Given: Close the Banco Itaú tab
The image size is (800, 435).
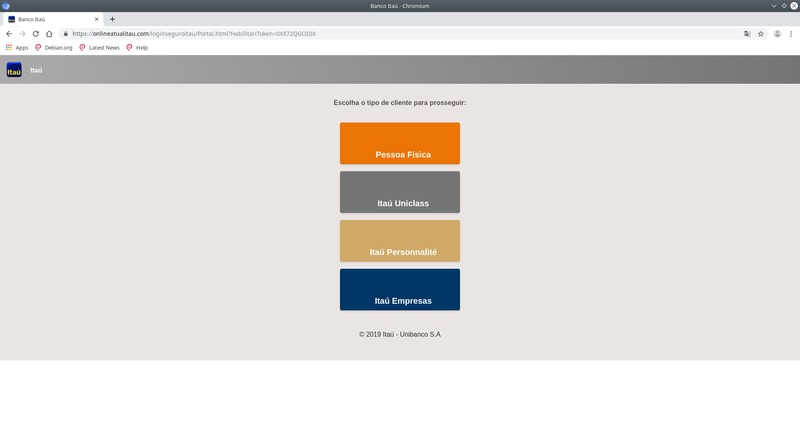Looking at the screenshot, I should pyautogui.click(x=96, y=19).
